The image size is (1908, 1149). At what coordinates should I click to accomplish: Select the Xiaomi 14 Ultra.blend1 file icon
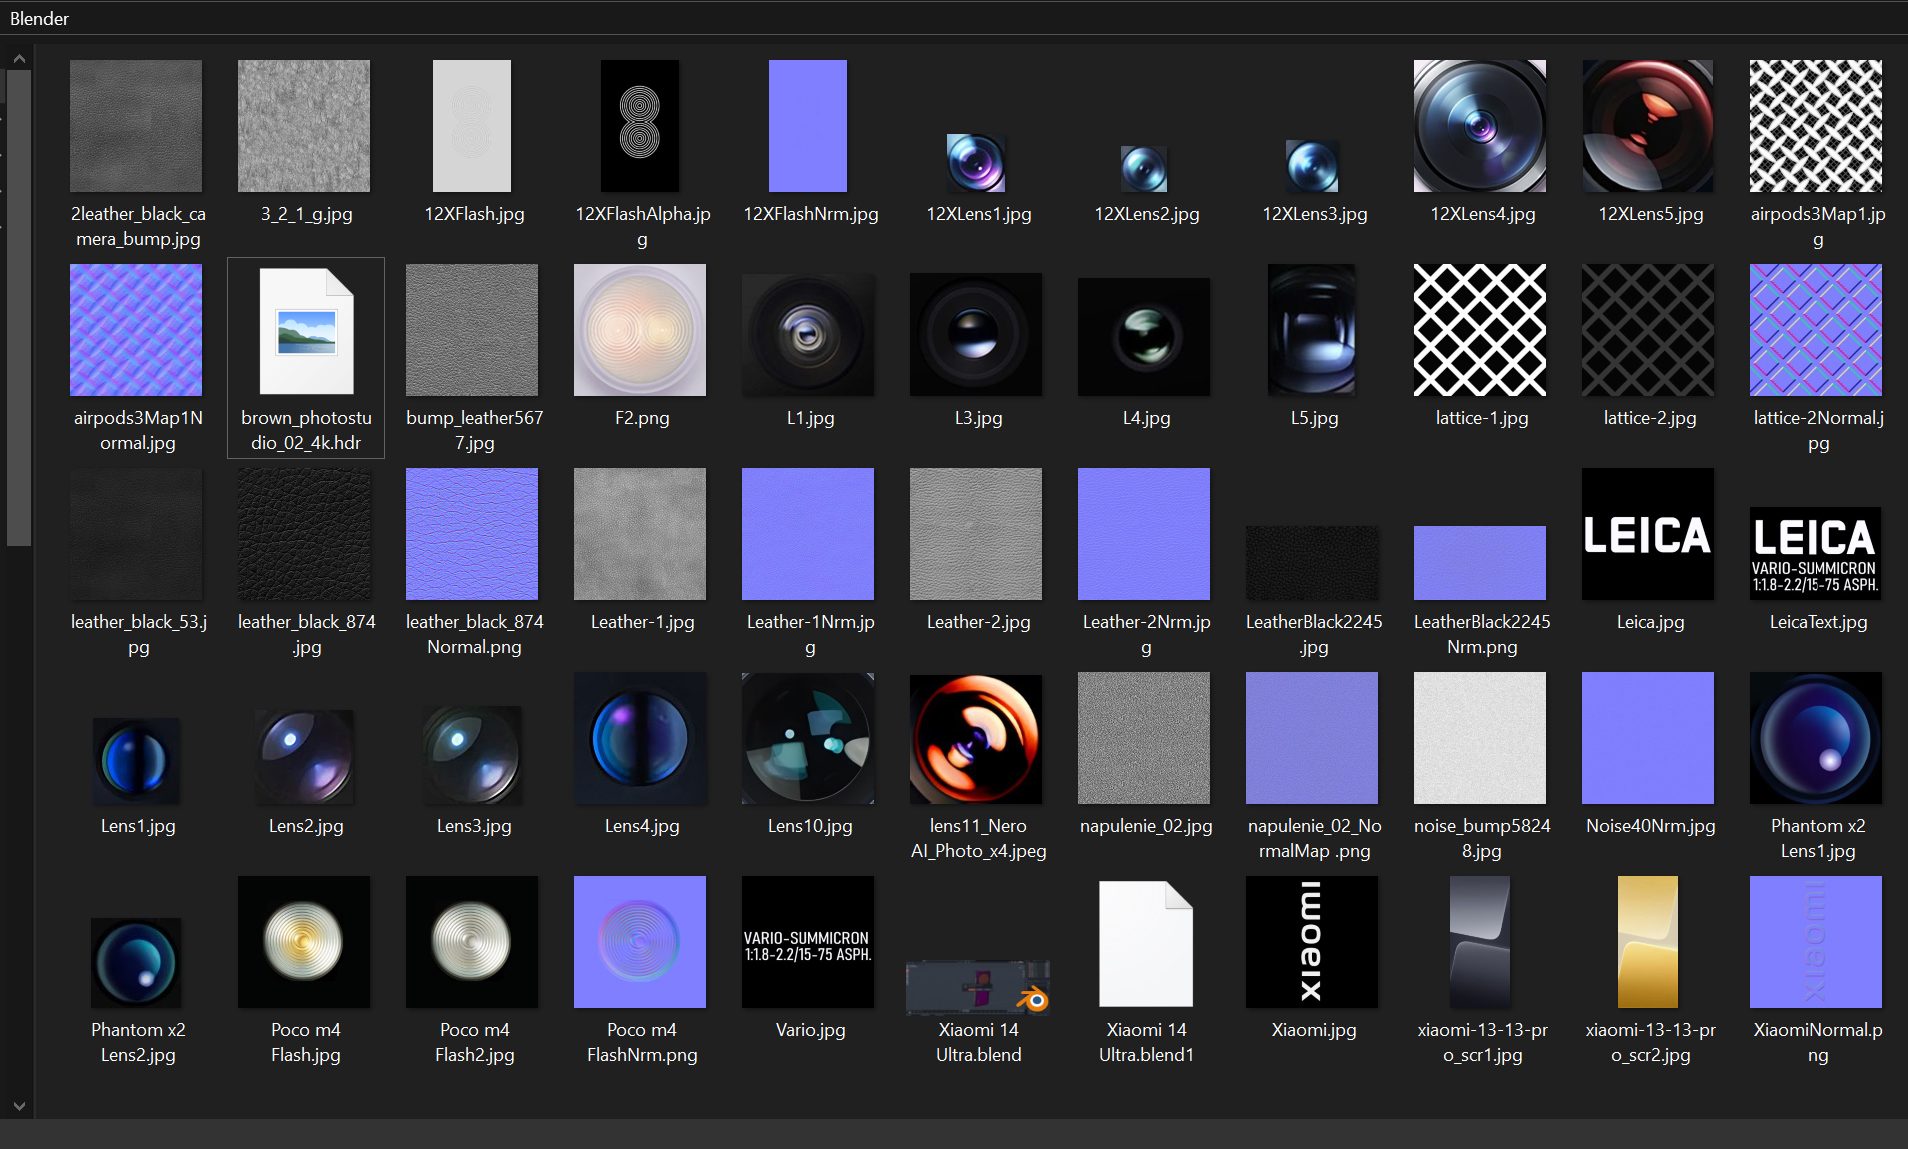point(1145,943)
